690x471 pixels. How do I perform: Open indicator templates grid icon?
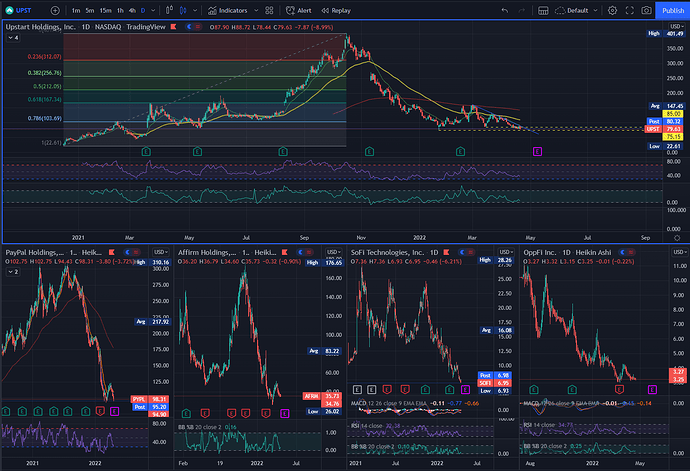pos(269,10)
